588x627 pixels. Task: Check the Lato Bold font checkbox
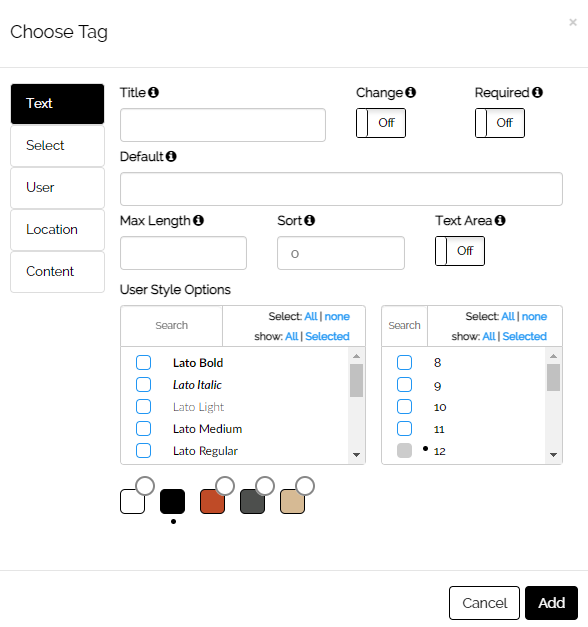(143, 363)
